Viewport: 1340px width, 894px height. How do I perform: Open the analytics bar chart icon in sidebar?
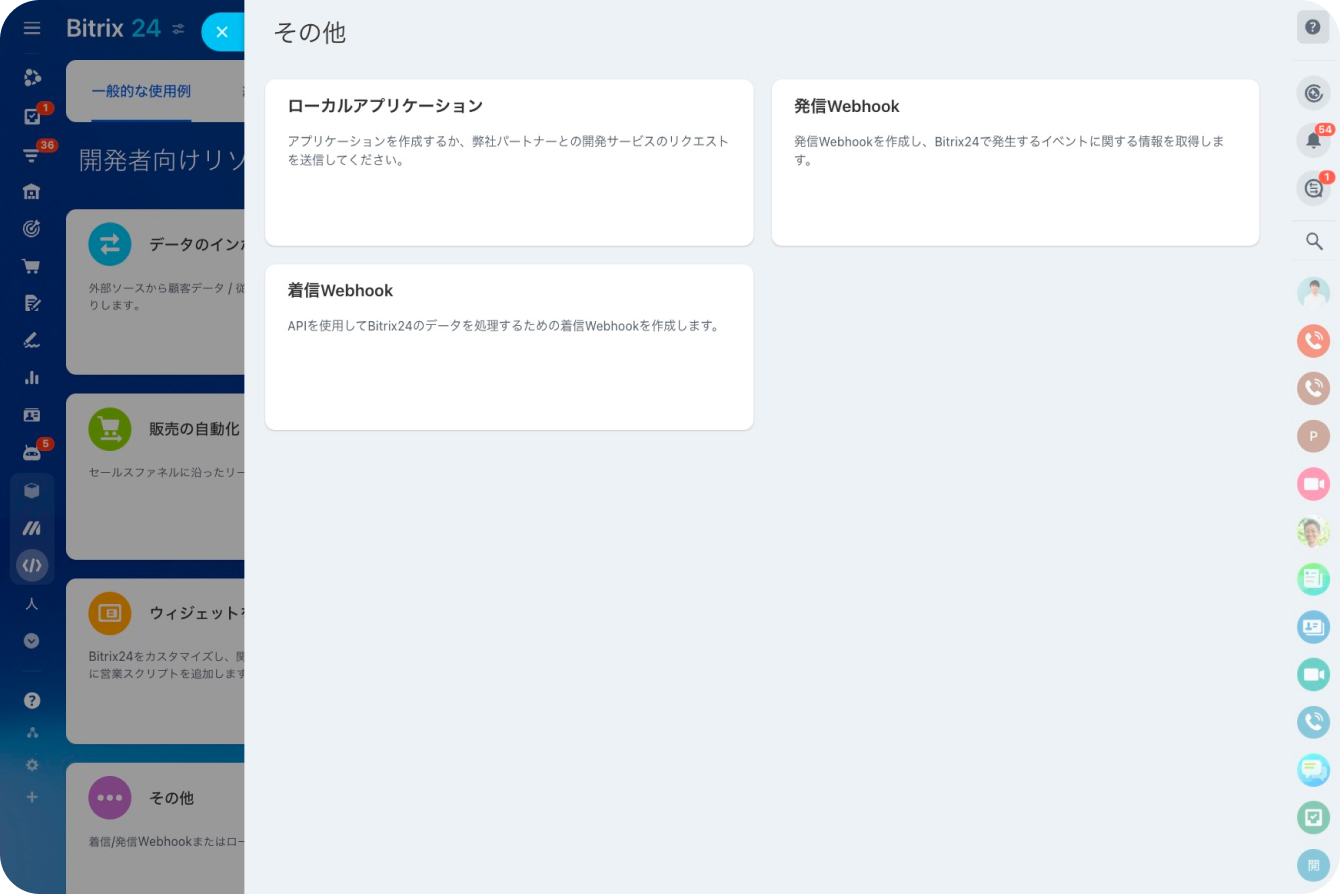tap(32, 378)
